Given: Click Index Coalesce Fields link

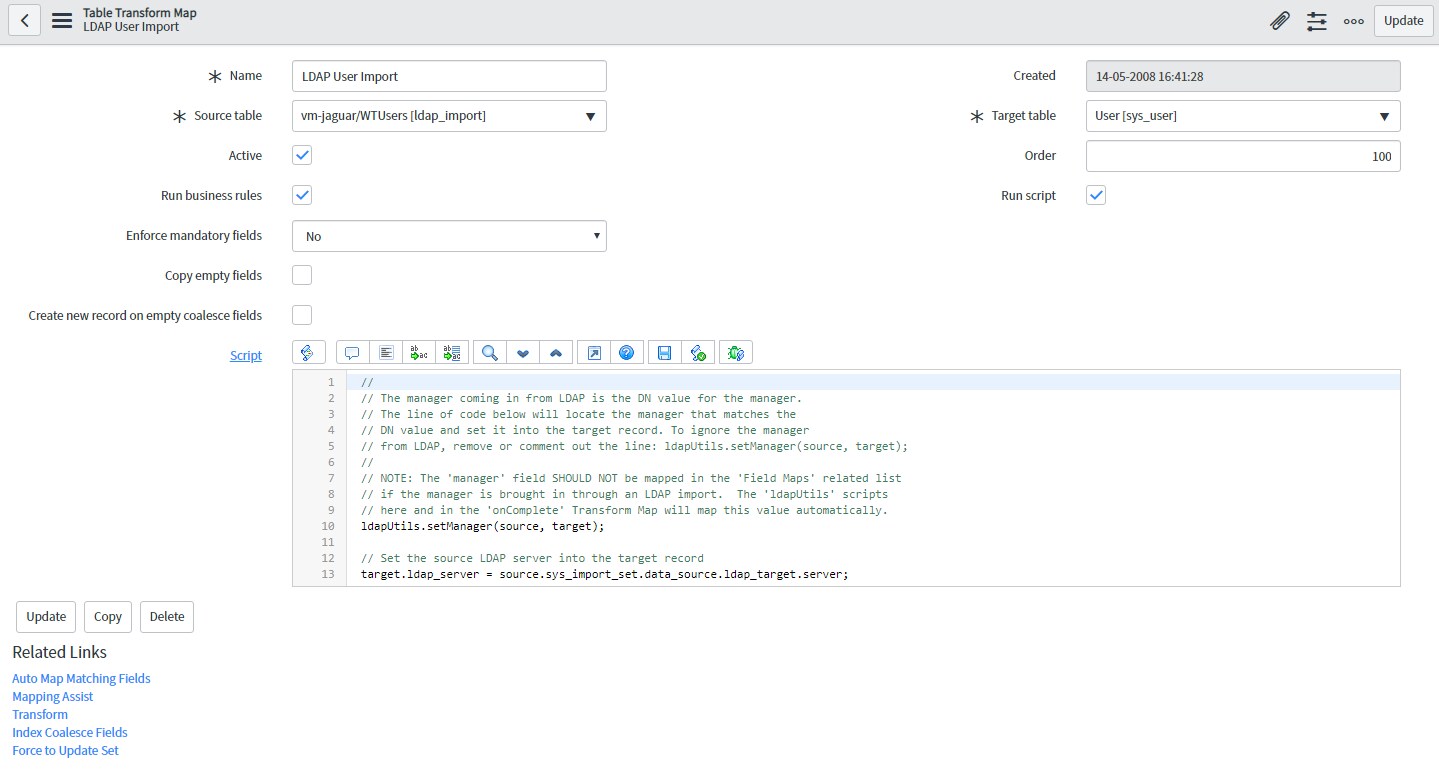Looking at the screenshot, I should [x=70, y=732].
